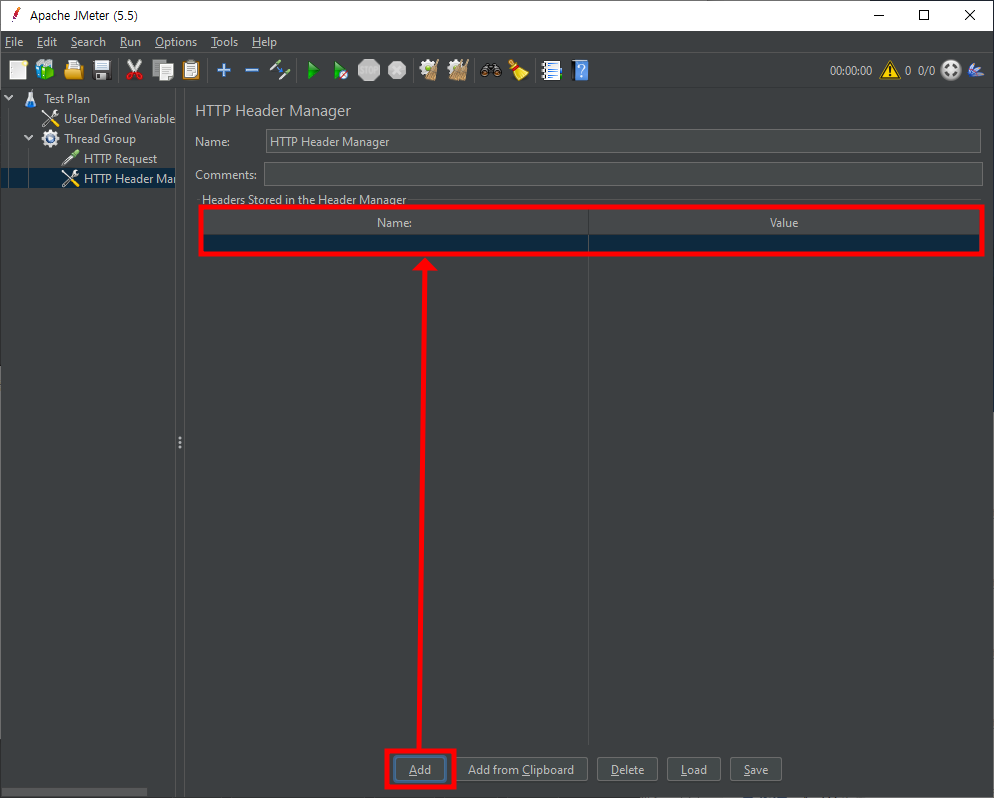The width and height of the screenshot is (994, 798).
Task: Select User Defined Variables tree item
Action: [119, 119]
